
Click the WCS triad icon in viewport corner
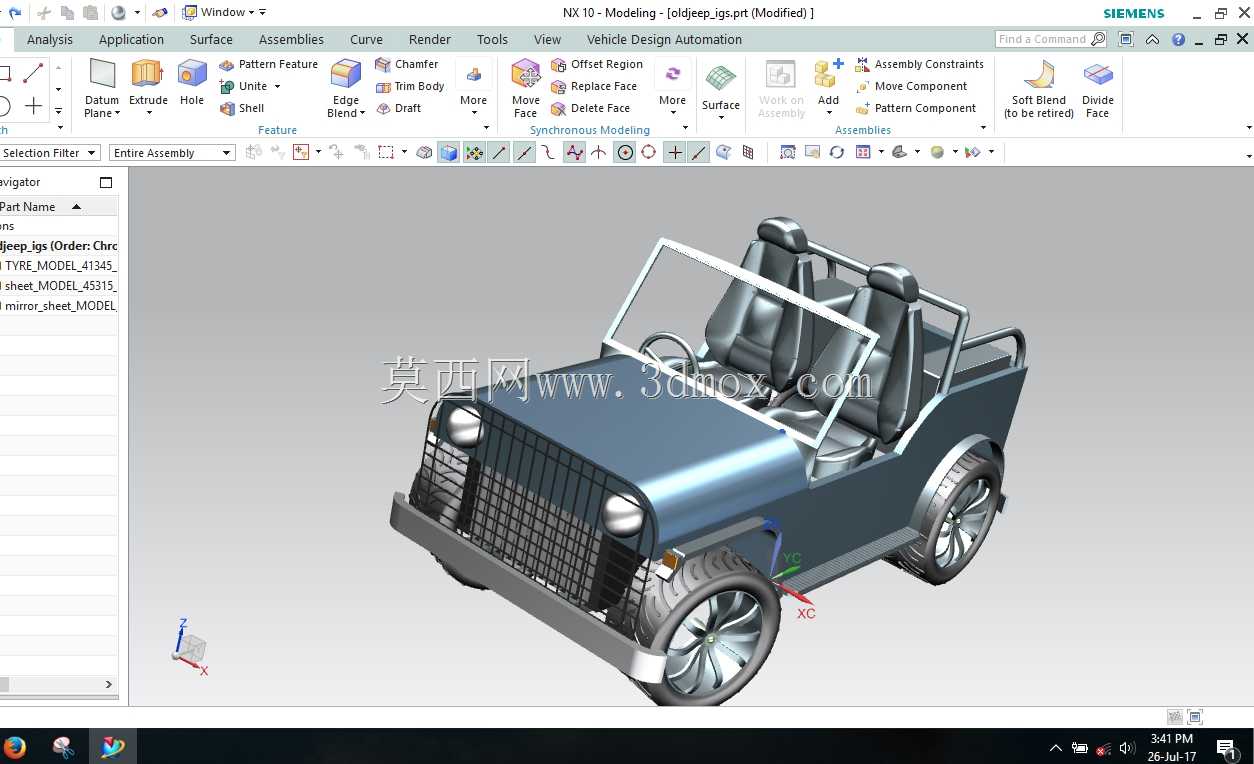189,646
